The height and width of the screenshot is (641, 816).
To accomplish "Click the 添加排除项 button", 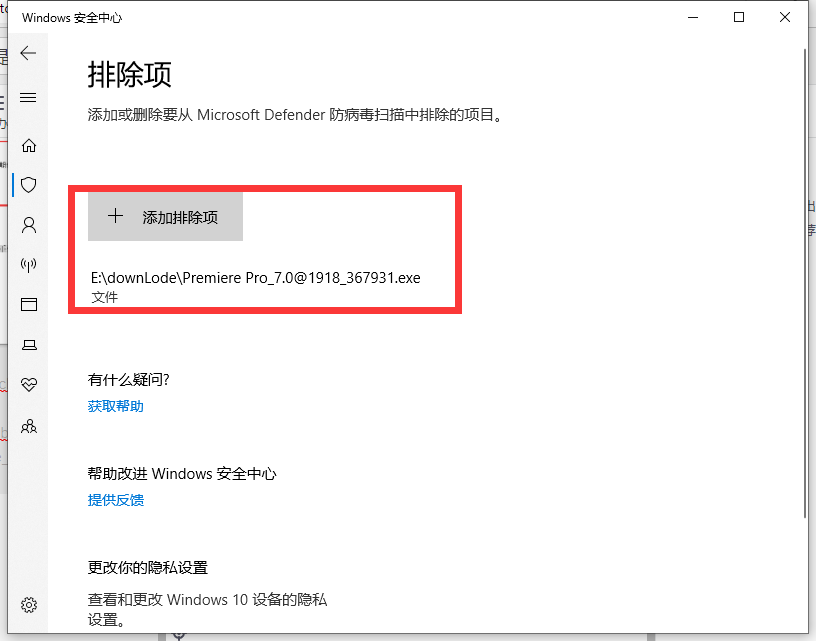I will [165, 217].
